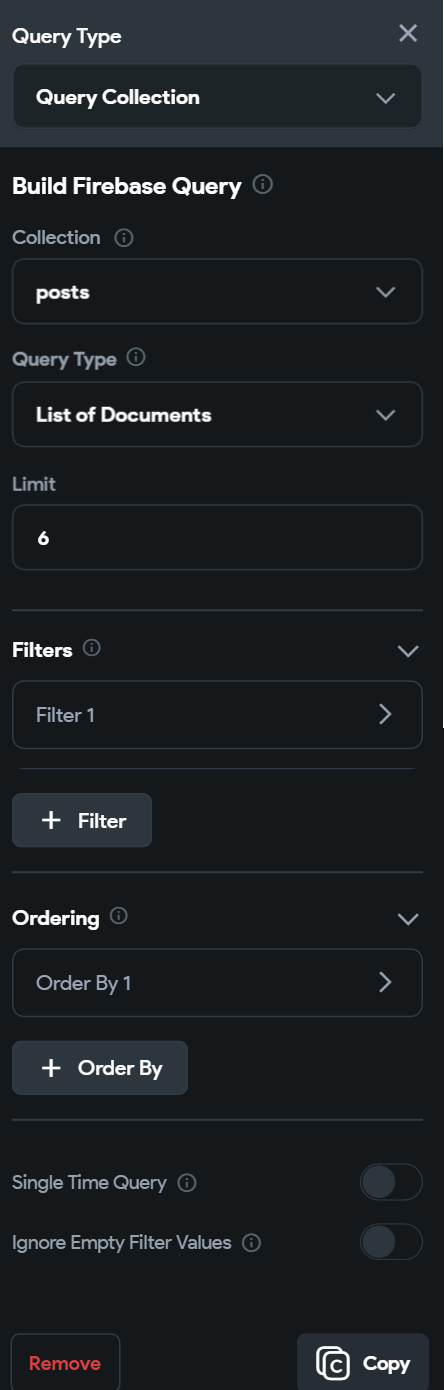
Task: Open Order By 1 details
Action: click(x=217, y=982)
